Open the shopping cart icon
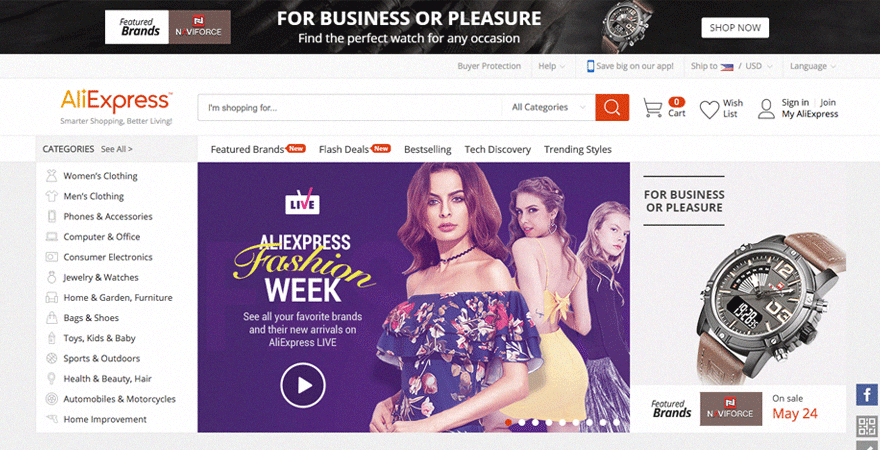 pyautogui.click(x=652, y=108)
